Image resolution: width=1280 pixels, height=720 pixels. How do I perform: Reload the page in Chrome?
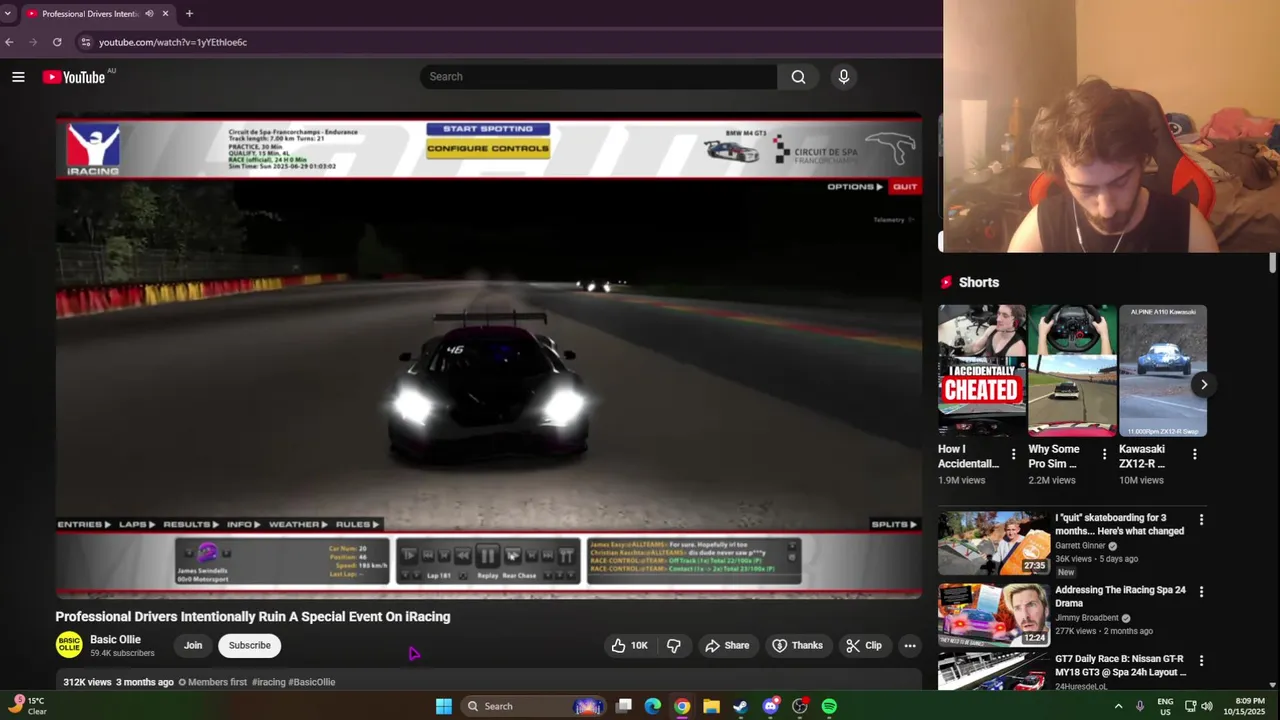coord(57,42)
